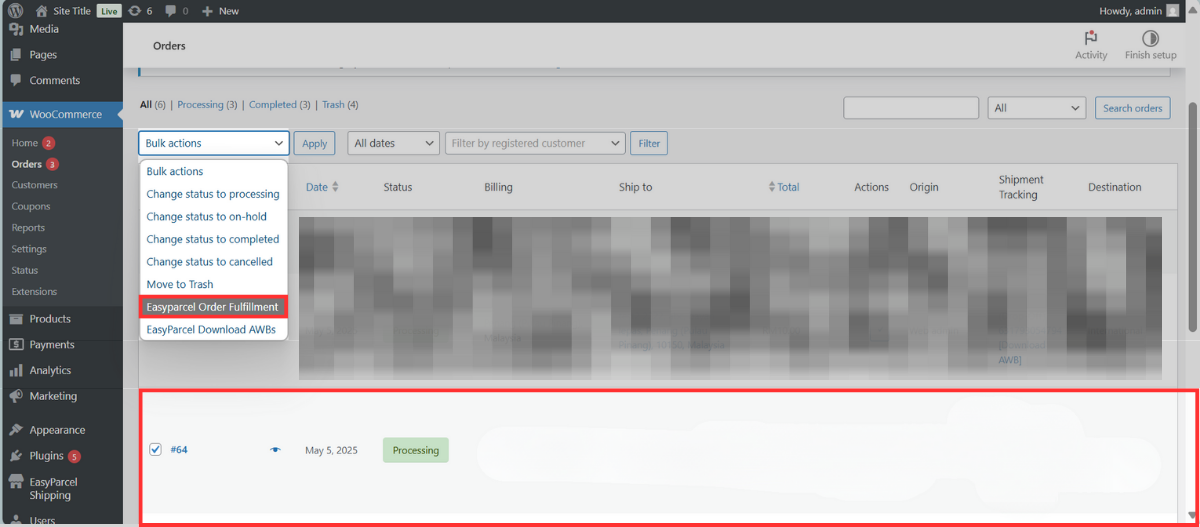Image resolution: width=1200 pixels, height=527 pixels.
Task: Click the Appearance paintbrush icon
Action: 16,430
